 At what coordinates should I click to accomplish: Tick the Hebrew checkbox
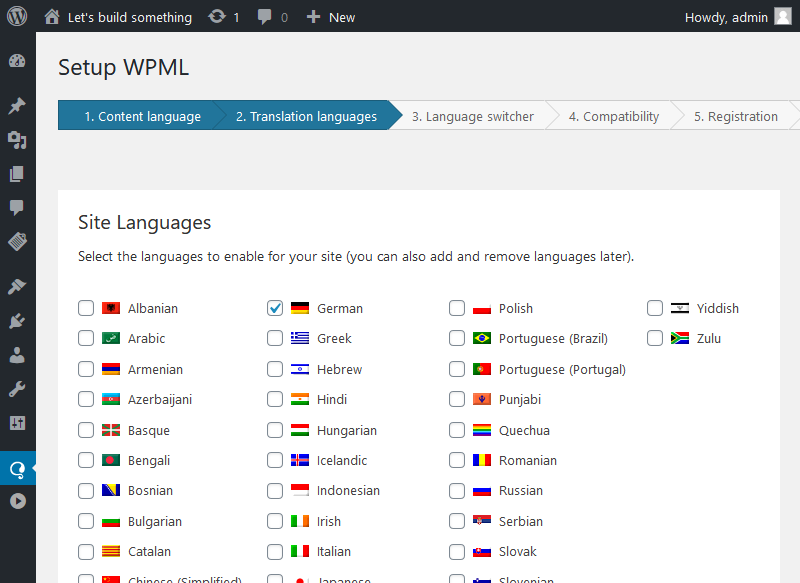point(274,369)
